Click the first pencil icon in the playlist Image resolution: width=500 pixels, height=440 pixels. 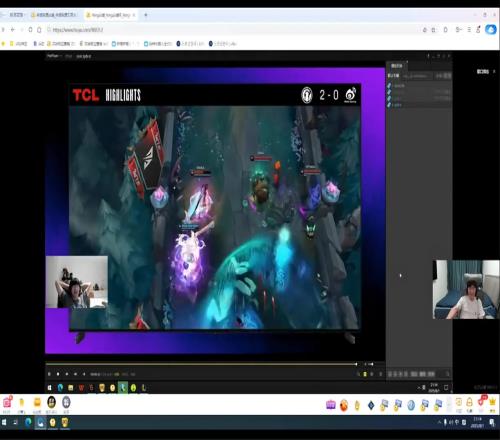coord(389,86)
